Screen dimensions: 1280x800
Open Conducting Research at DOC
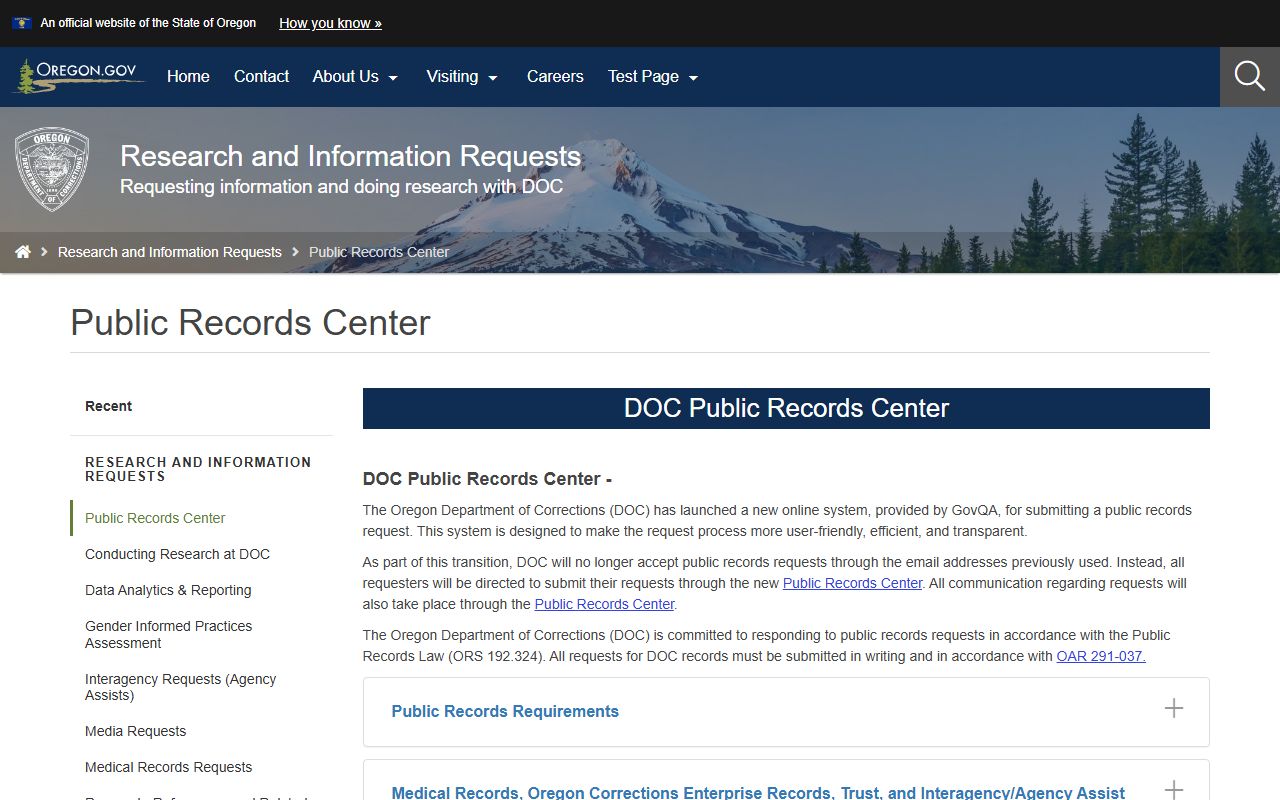[x=177, y=554]
